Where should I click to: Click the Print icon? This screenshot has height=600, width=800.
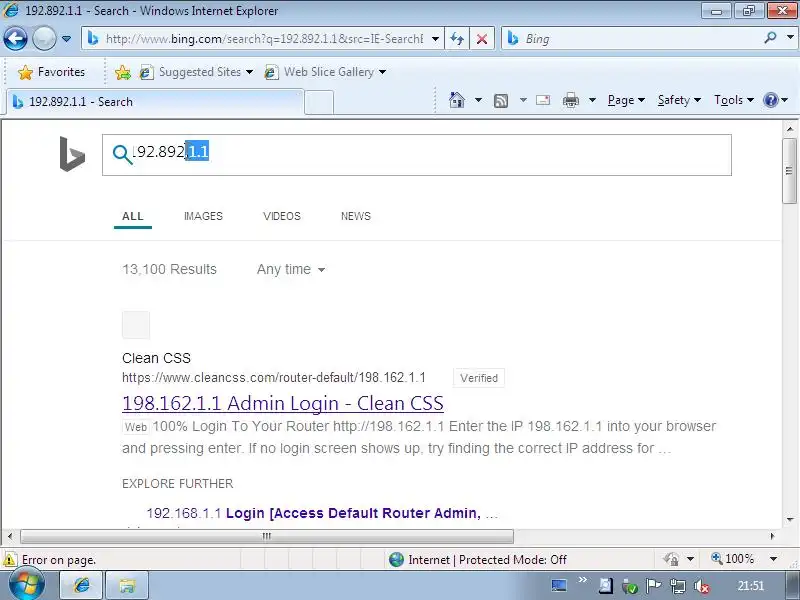pos(570,101)
